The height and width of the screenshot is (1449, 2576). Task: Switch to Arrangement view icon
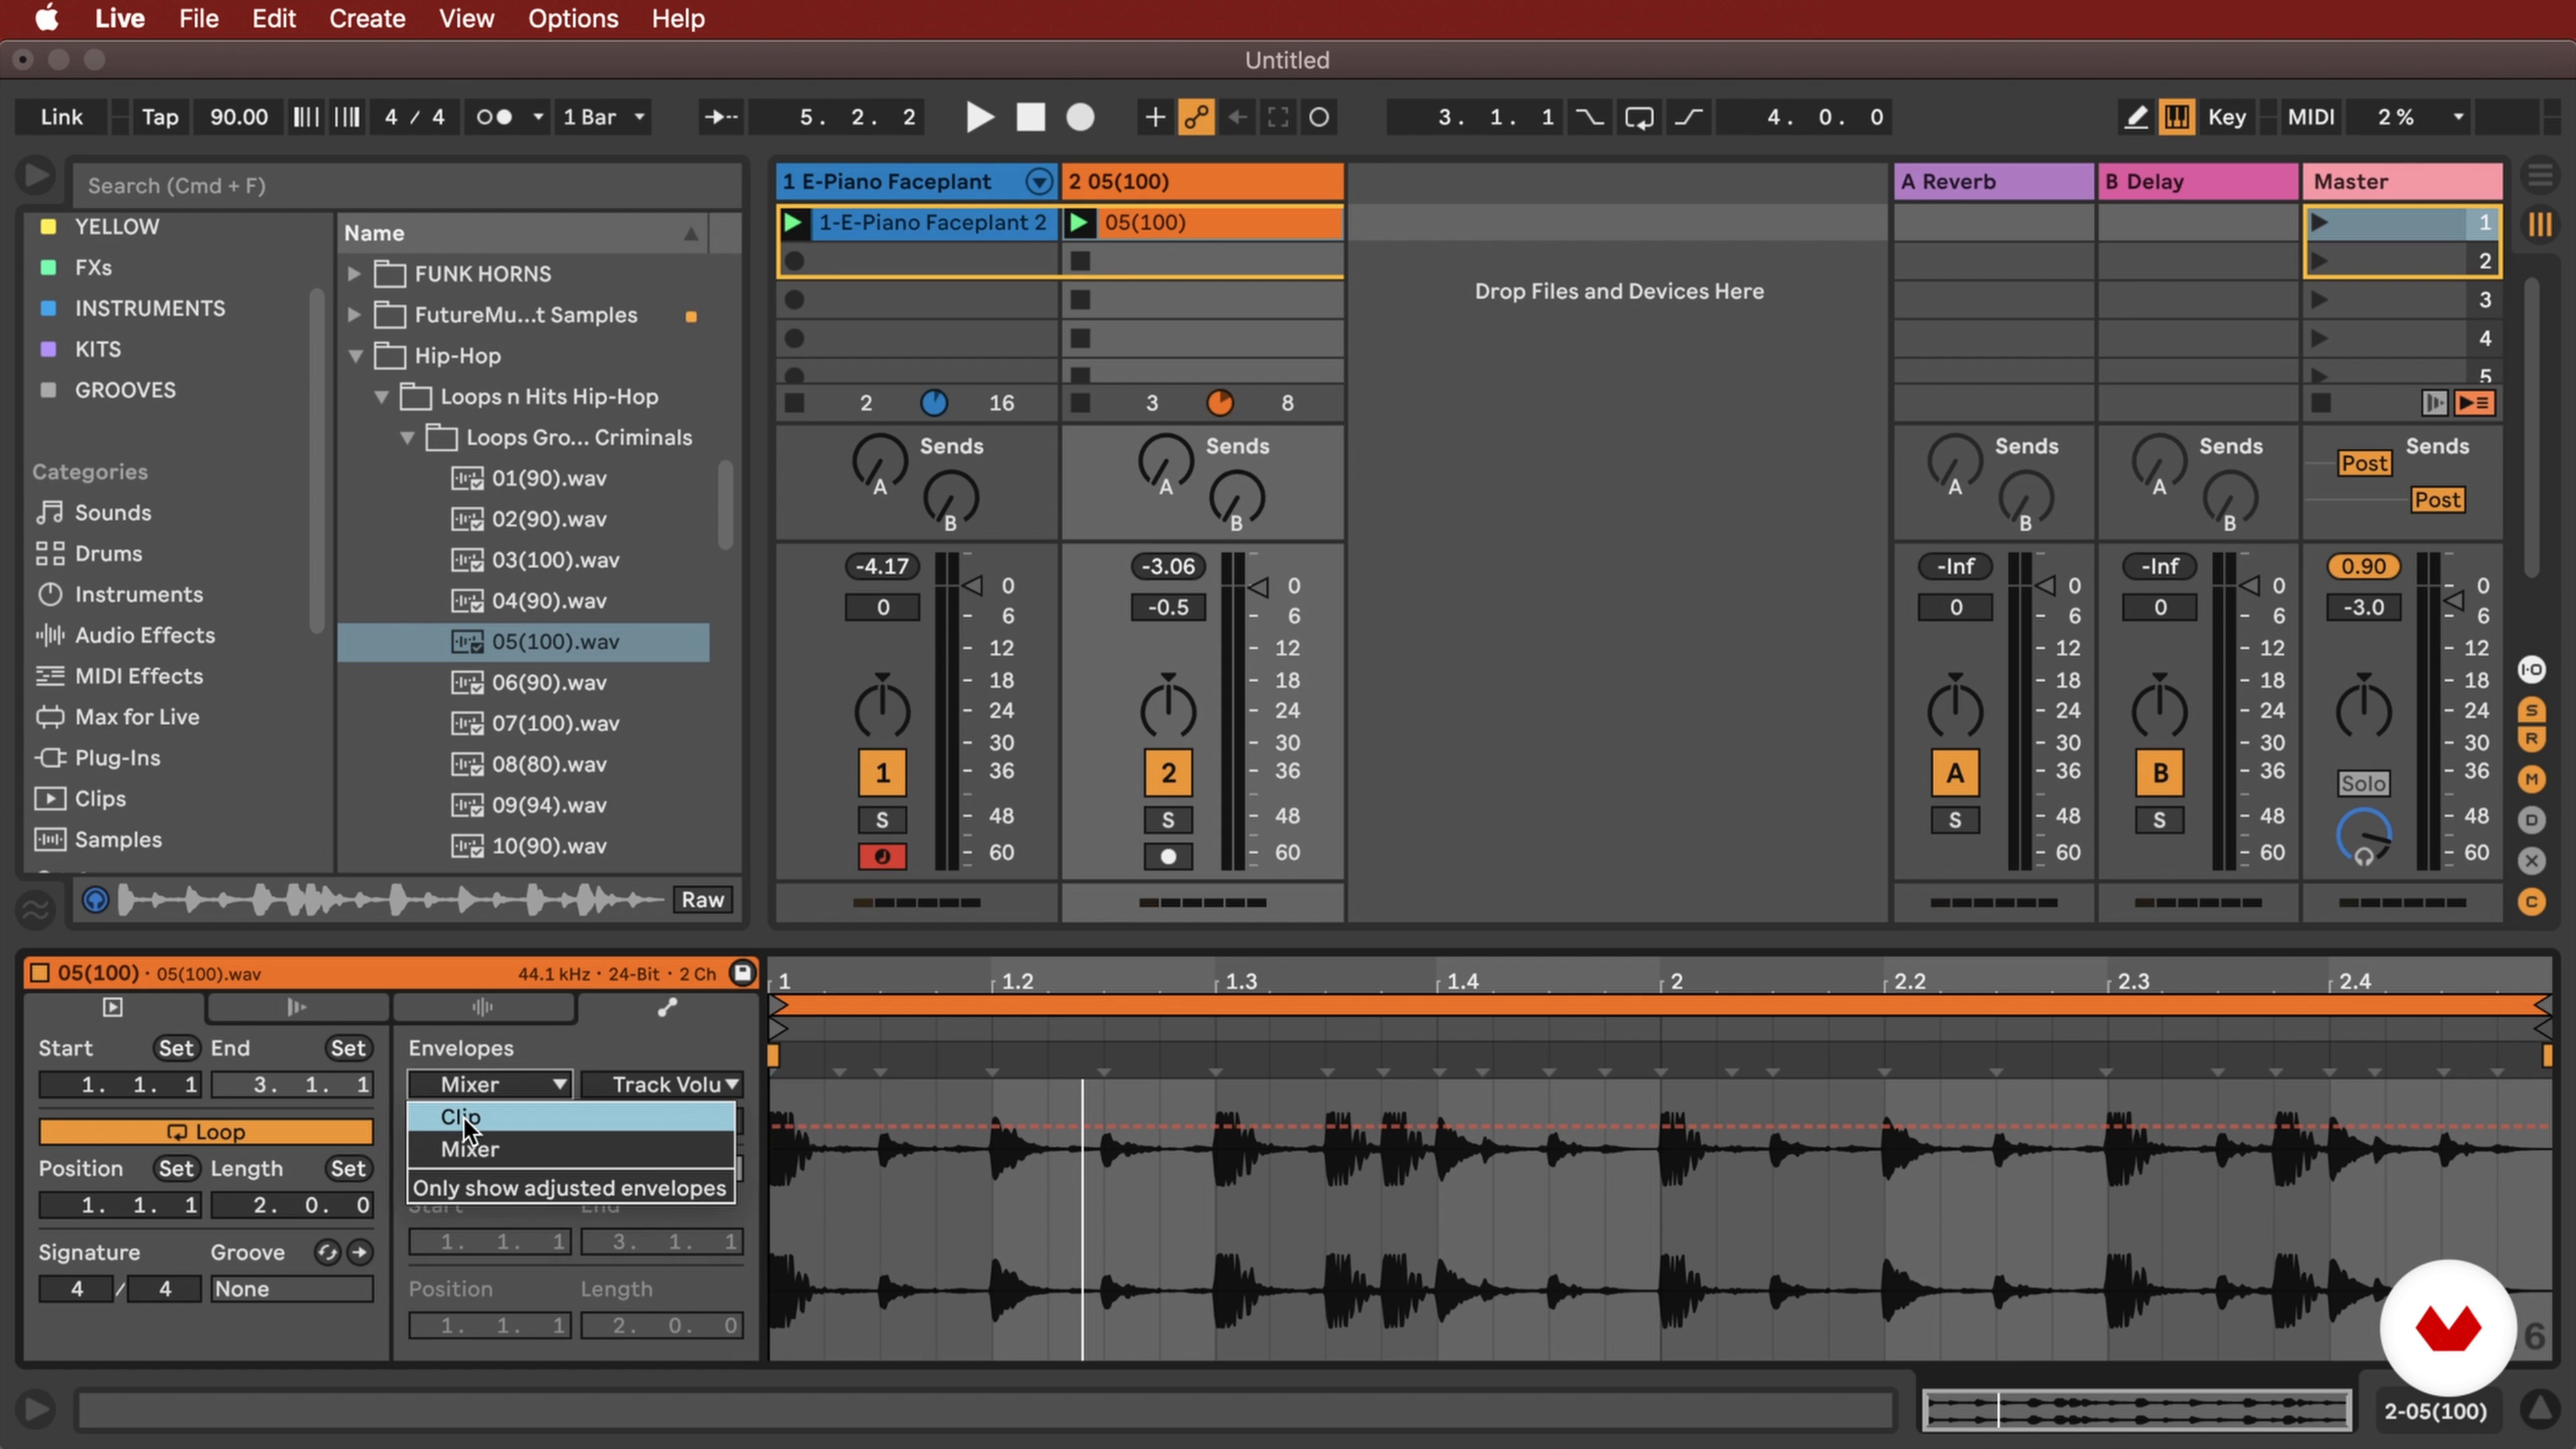click(2540, 176)
